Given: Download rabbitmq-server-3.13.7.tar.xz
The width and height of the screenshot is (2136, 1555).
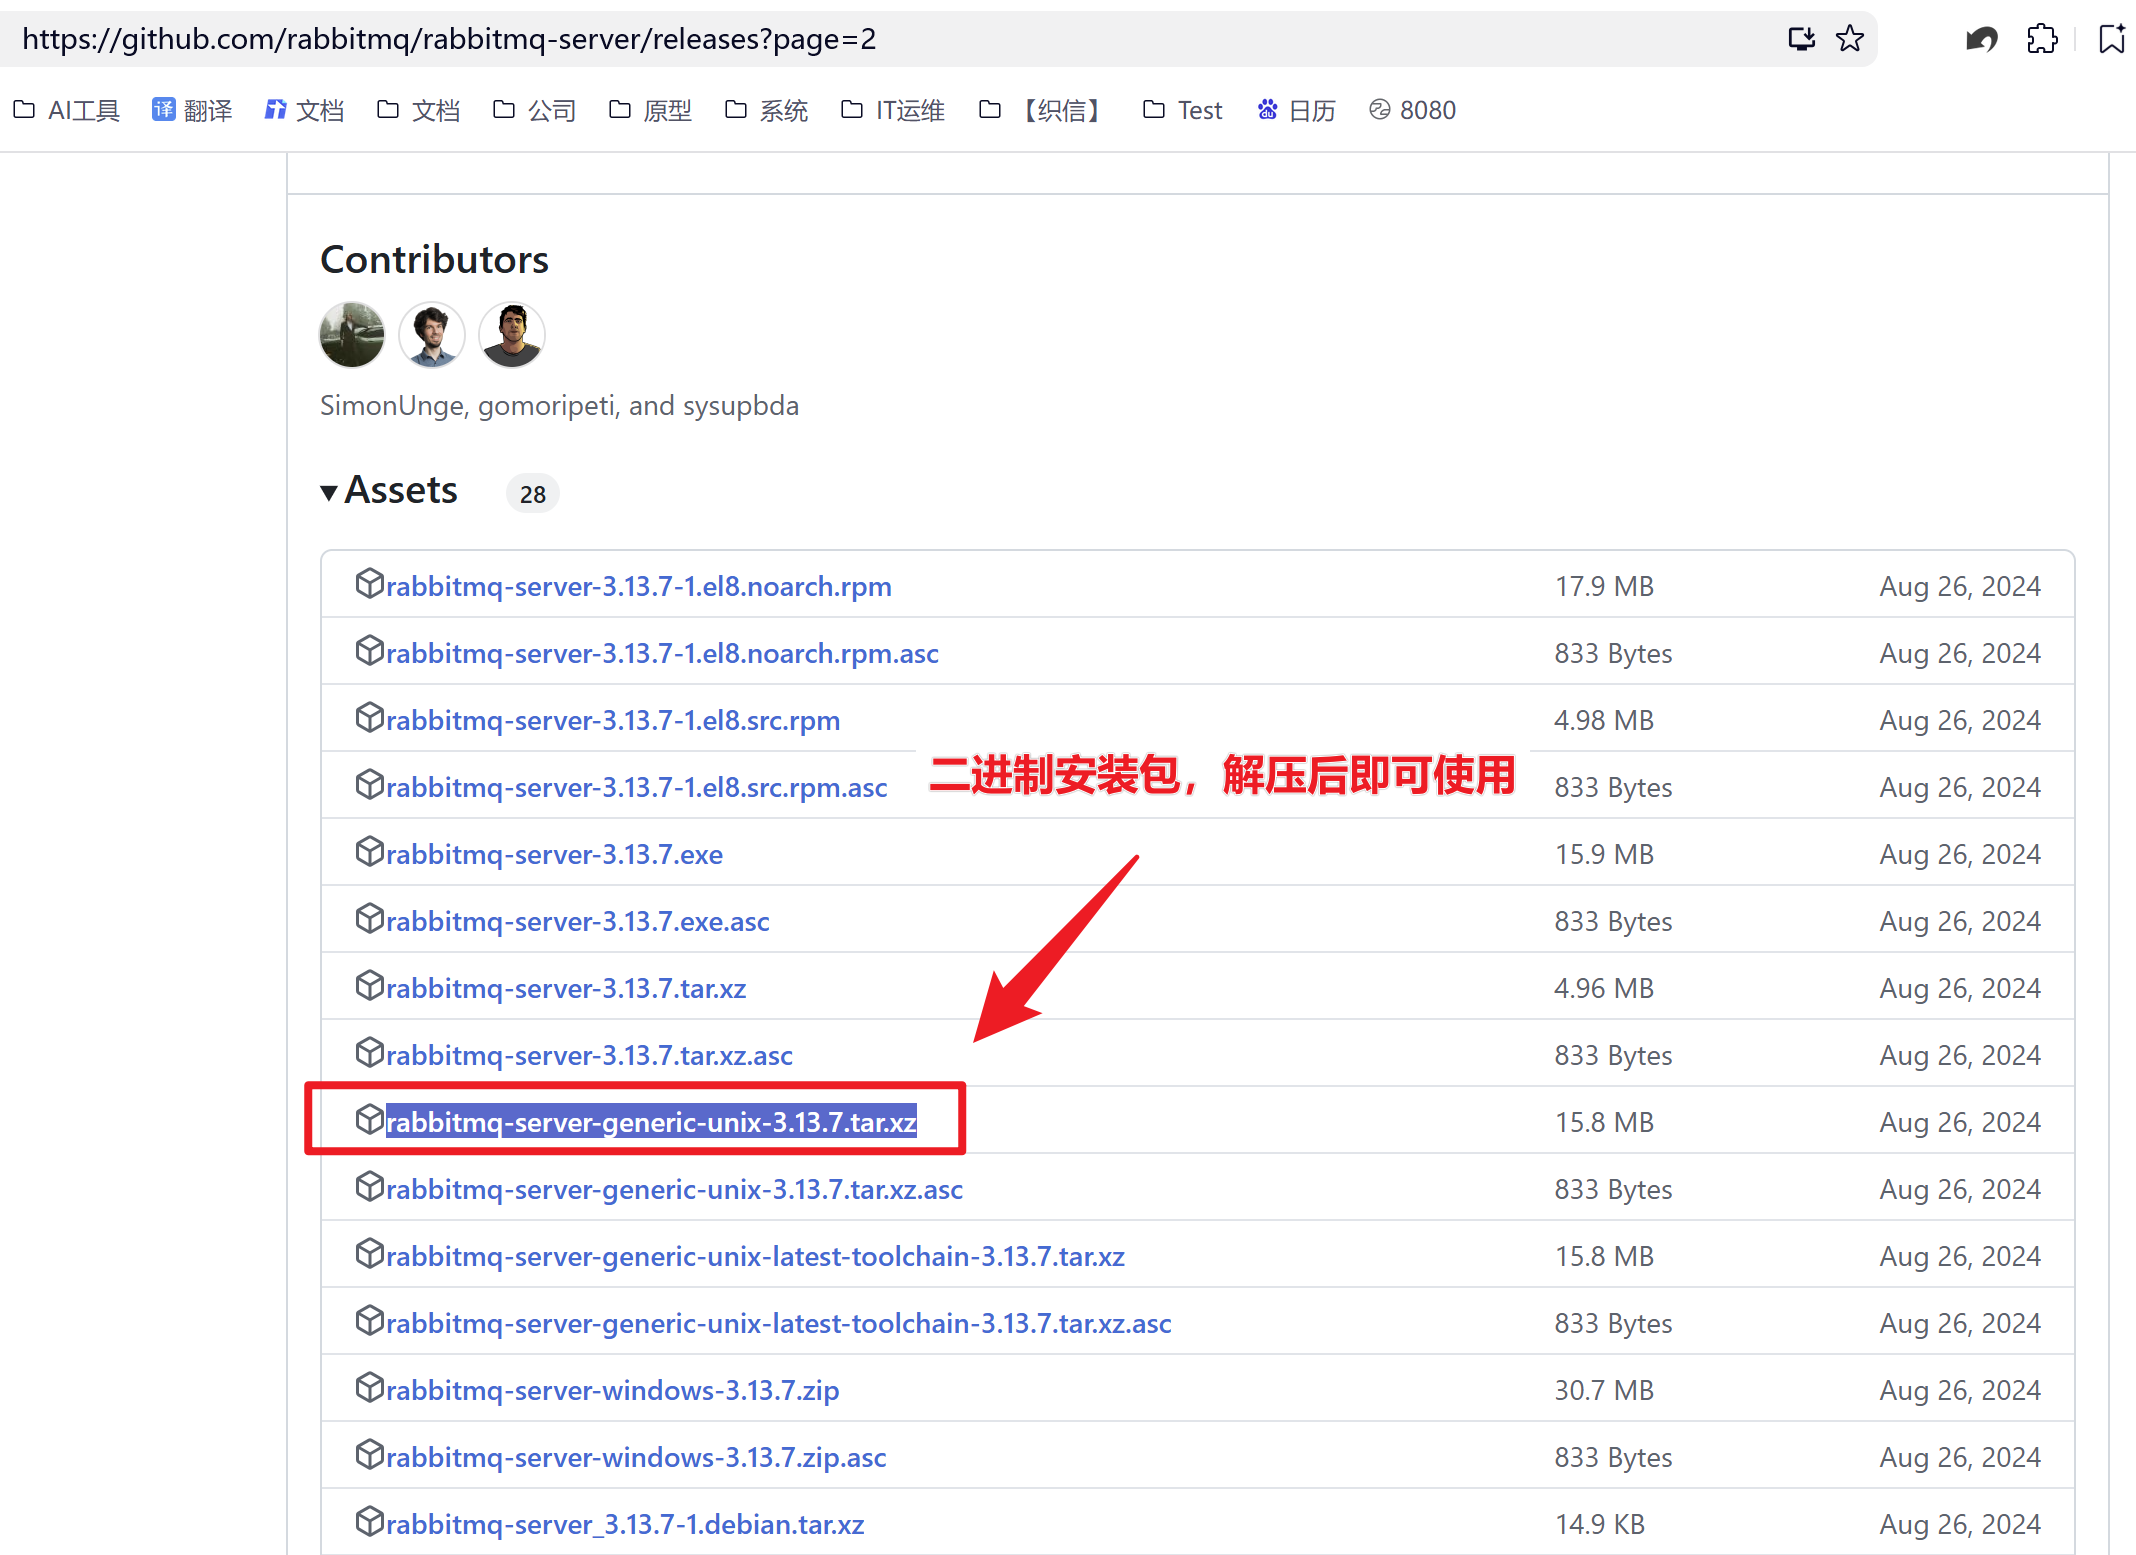Looking at the screenshot, I should pos(566,988).
